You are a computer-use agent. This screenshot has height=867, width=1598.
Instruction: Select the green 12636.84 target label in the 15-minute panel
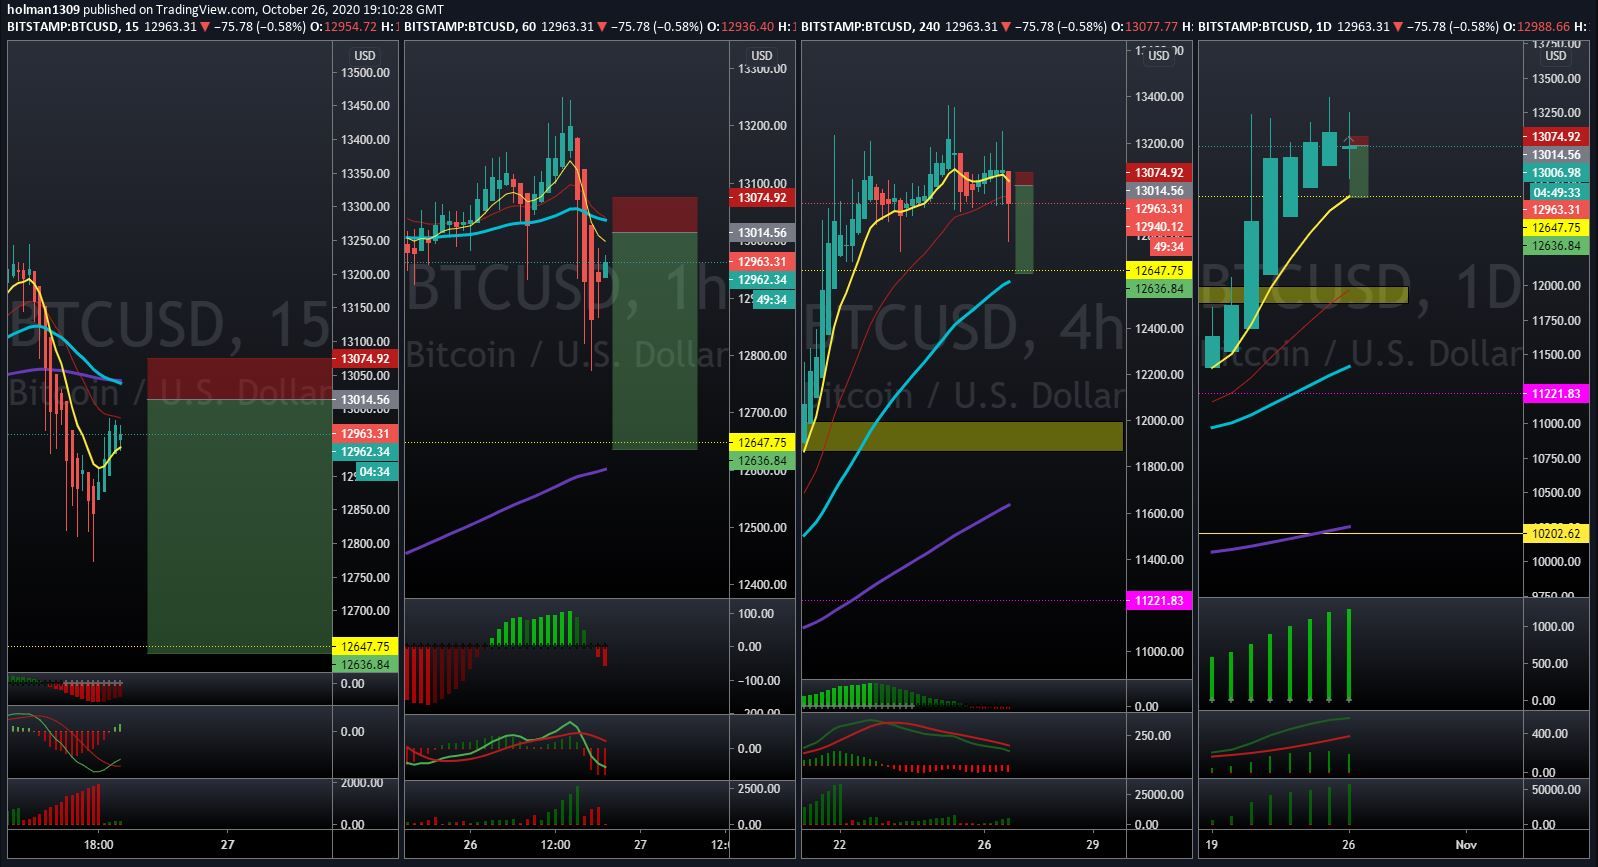364,664
